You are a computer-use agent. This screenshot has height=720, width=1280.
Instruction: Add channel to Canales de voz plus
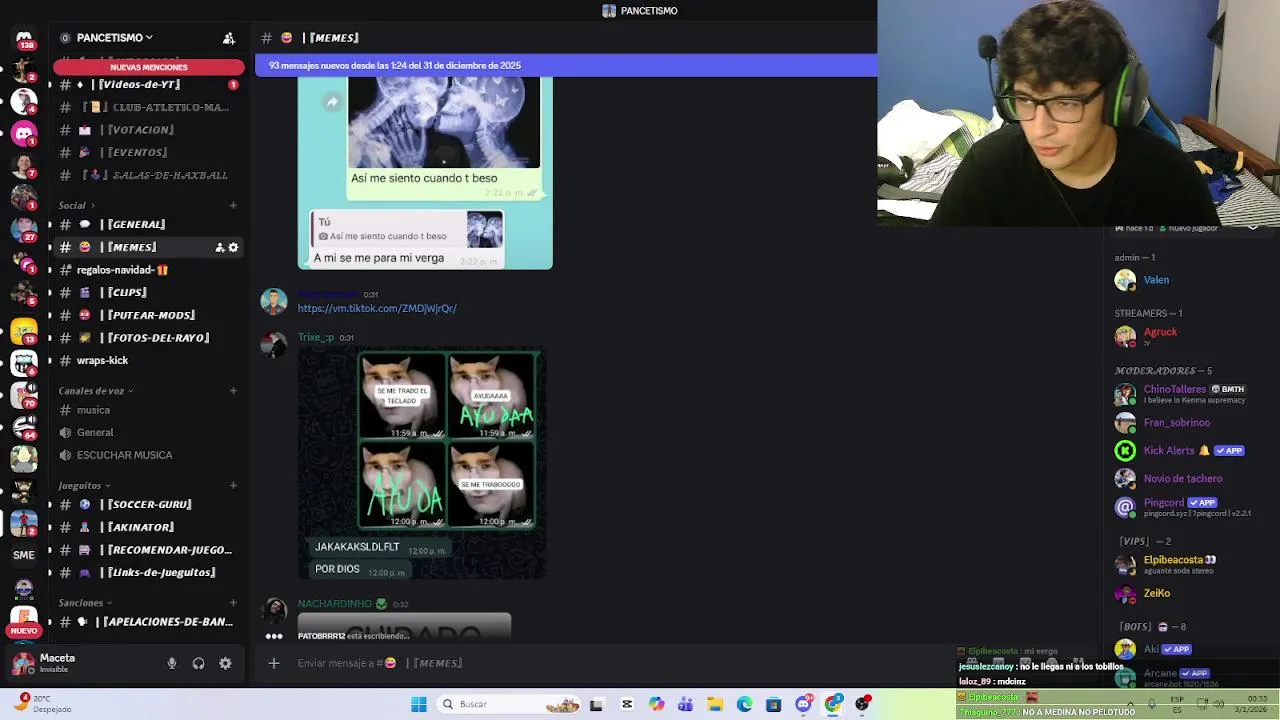click(233, 391)
